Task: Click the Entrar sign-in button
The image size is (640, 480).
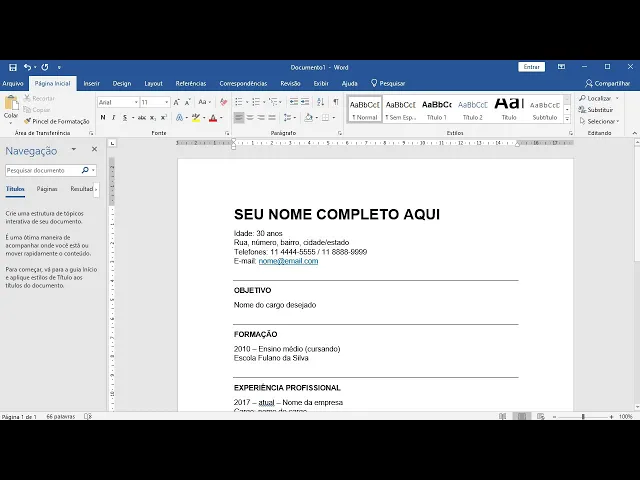Action: 531,67
